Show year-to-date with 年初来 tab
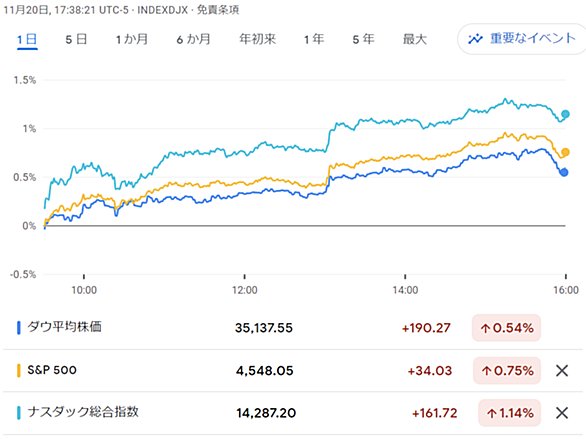The width and height of the screenshot is (586, 439). tap(257, 39)
